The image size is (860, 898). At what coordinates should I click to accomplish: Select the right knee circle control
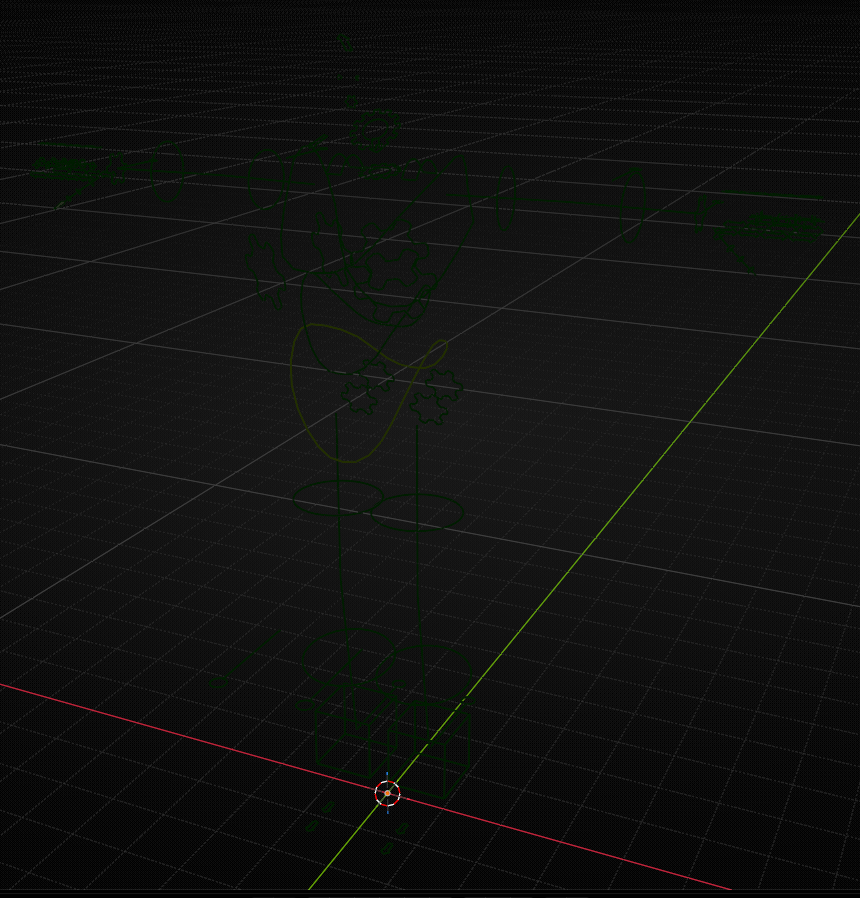(x=417, y=512)
